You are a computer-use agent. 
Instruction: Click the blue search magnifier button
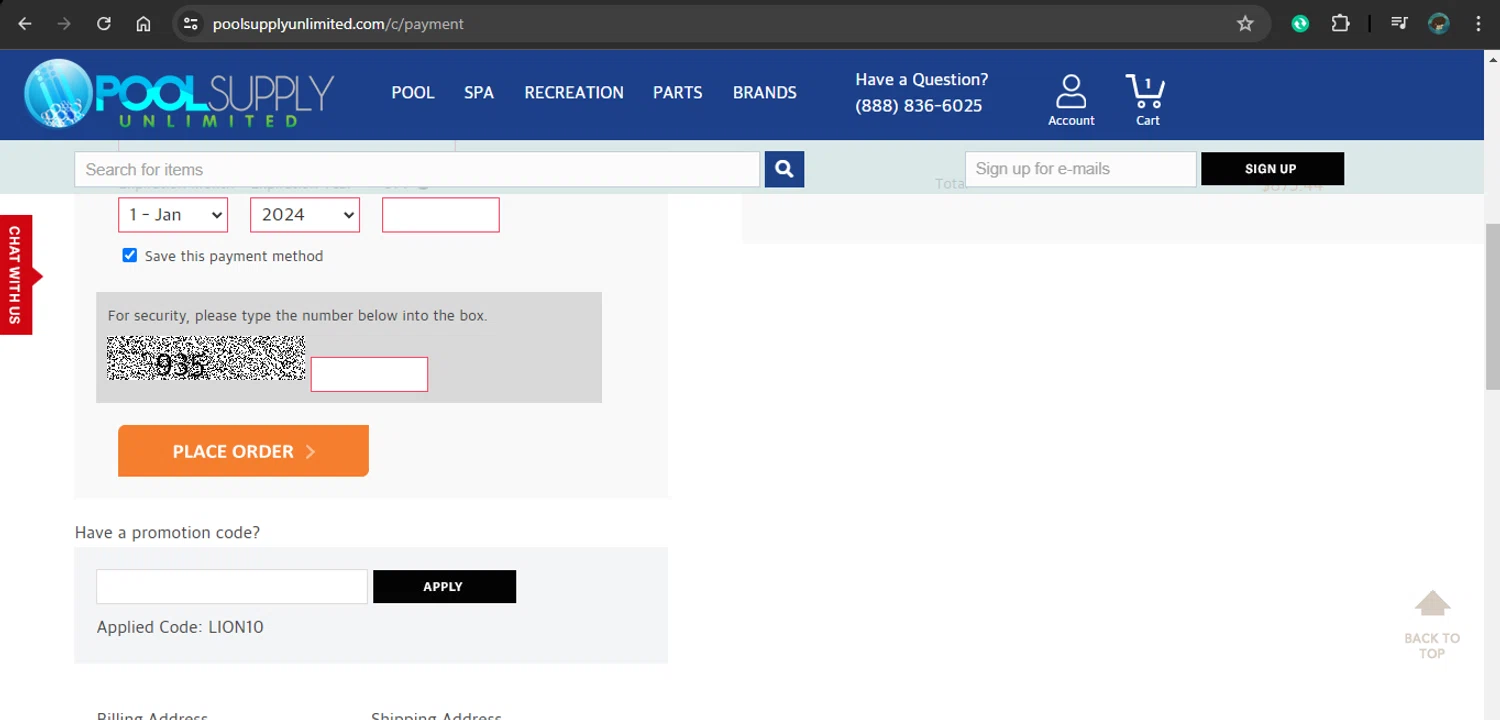[784, 169]
